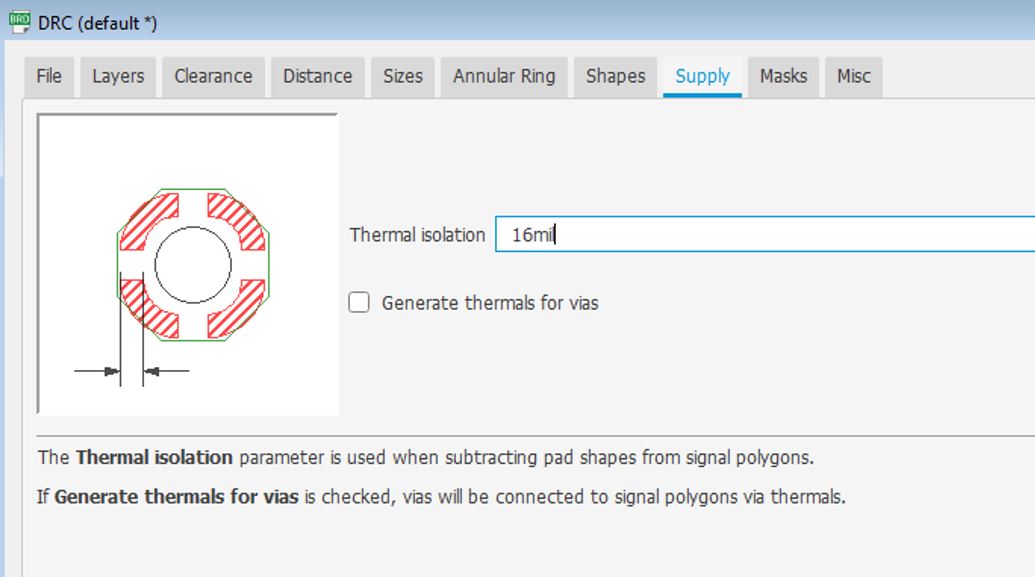Switch to the Shapes tab
1035x577 pixels.
tap(615, 77)
